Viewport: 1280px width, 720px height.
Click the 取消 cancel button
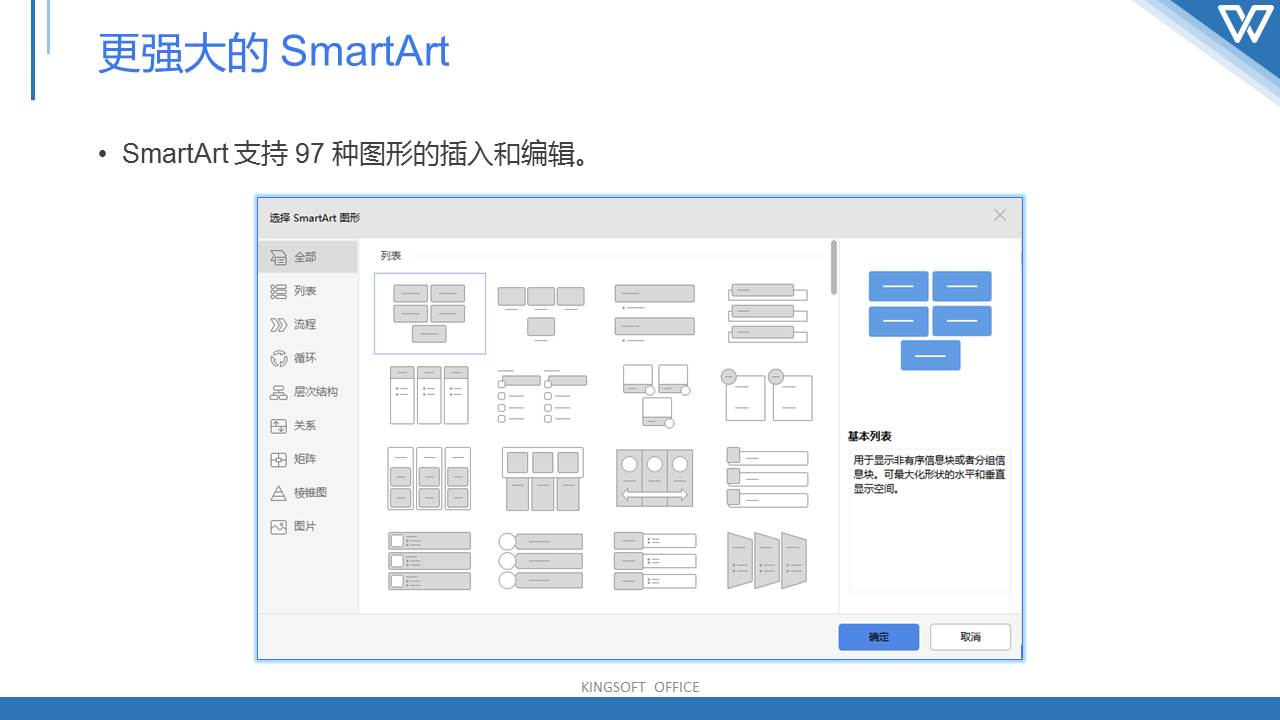970,637
